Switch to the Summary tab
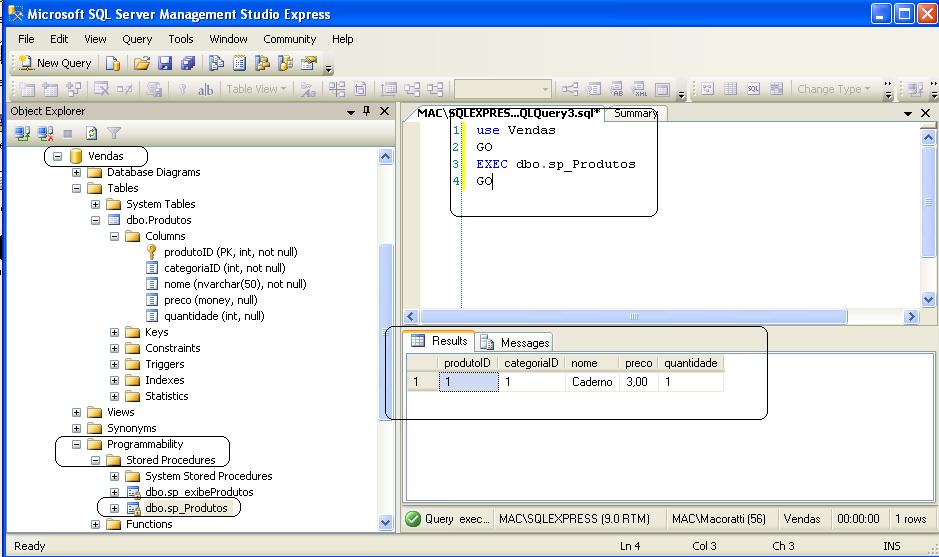The height and width of the screenshot is (557, 939). [x=635, y=113]
